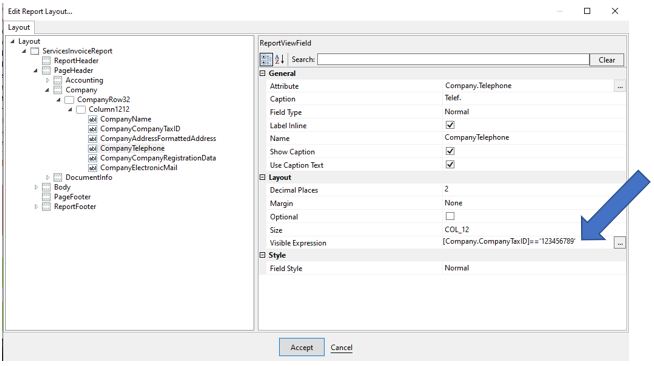
Task: Click the Accounting node icon
Action: point(58,80)
